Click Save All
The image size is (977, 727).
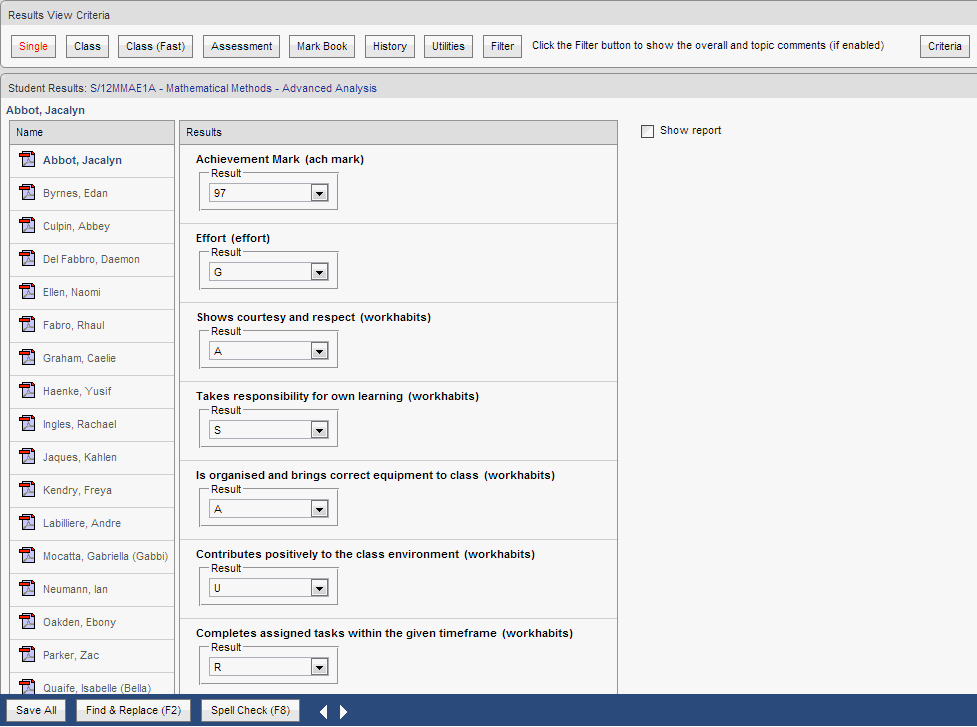(36, 710)
